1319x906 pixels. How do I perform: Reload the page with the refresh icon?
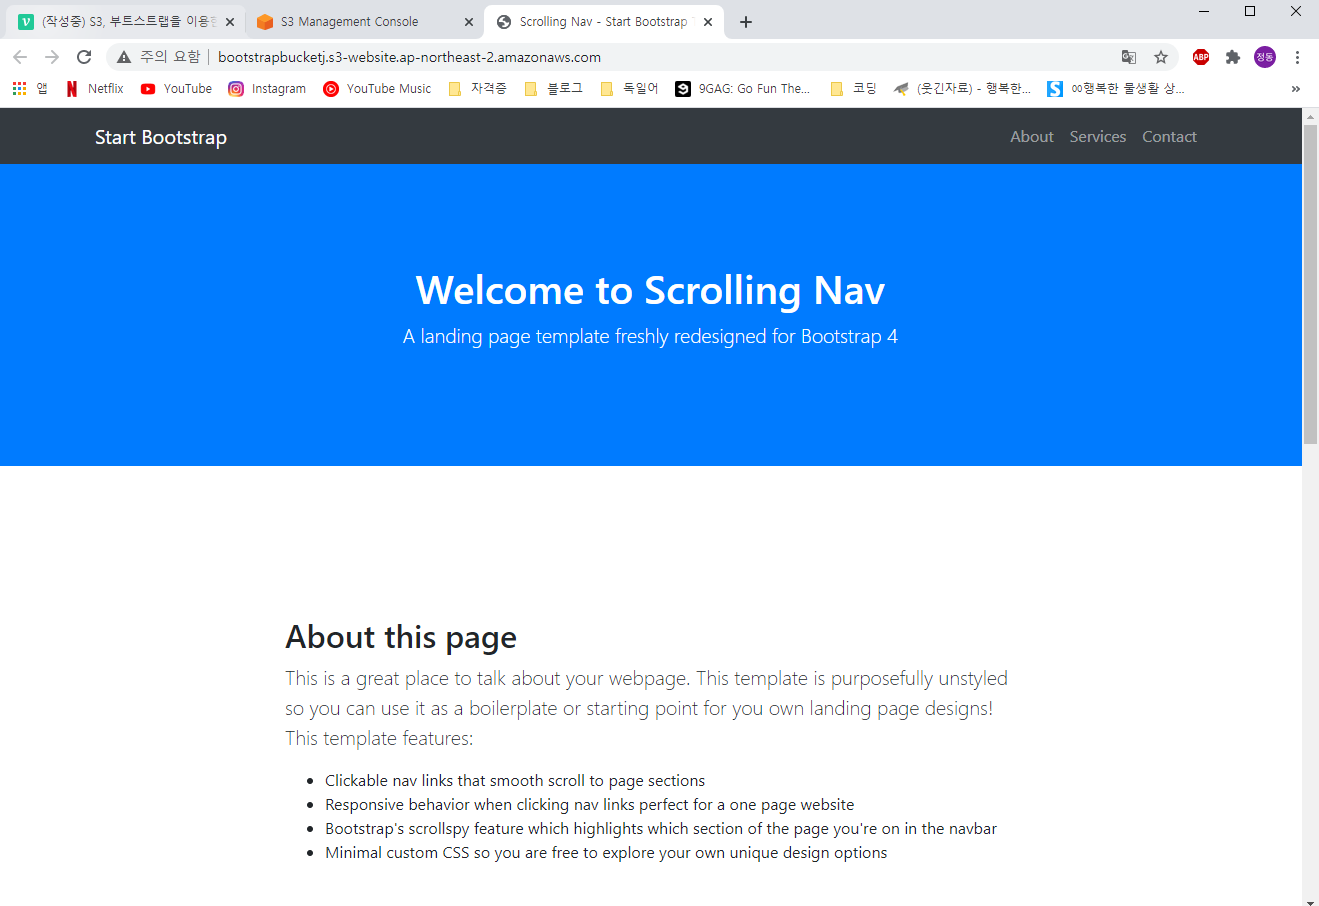[84, 57]
